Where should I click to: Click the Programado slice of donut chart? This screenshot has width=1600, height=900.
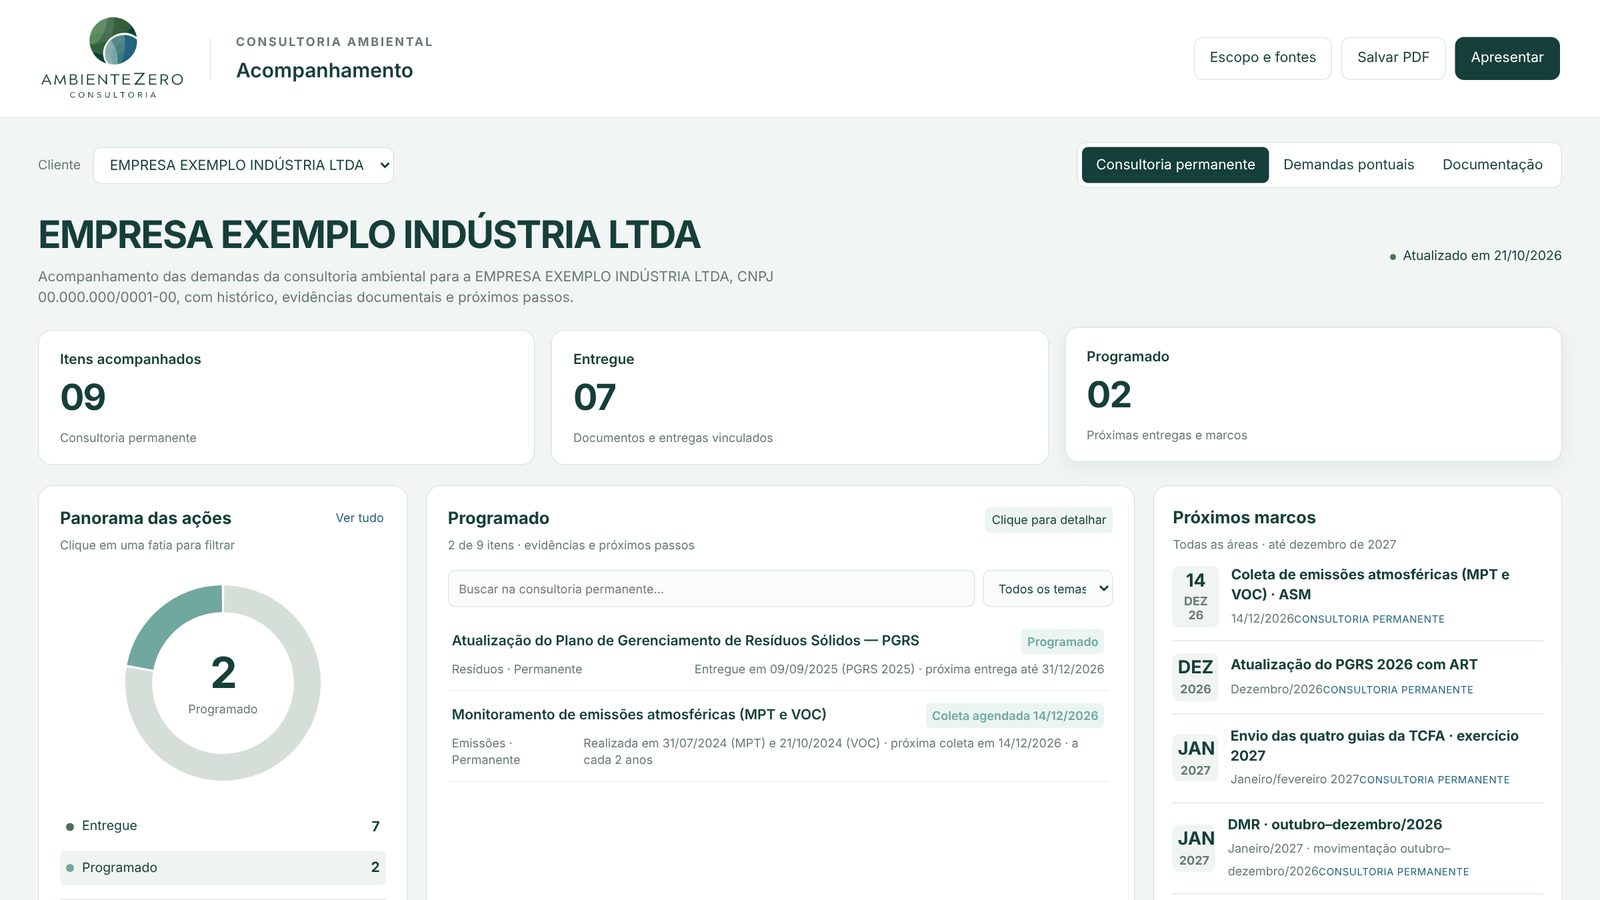(168, 618)
